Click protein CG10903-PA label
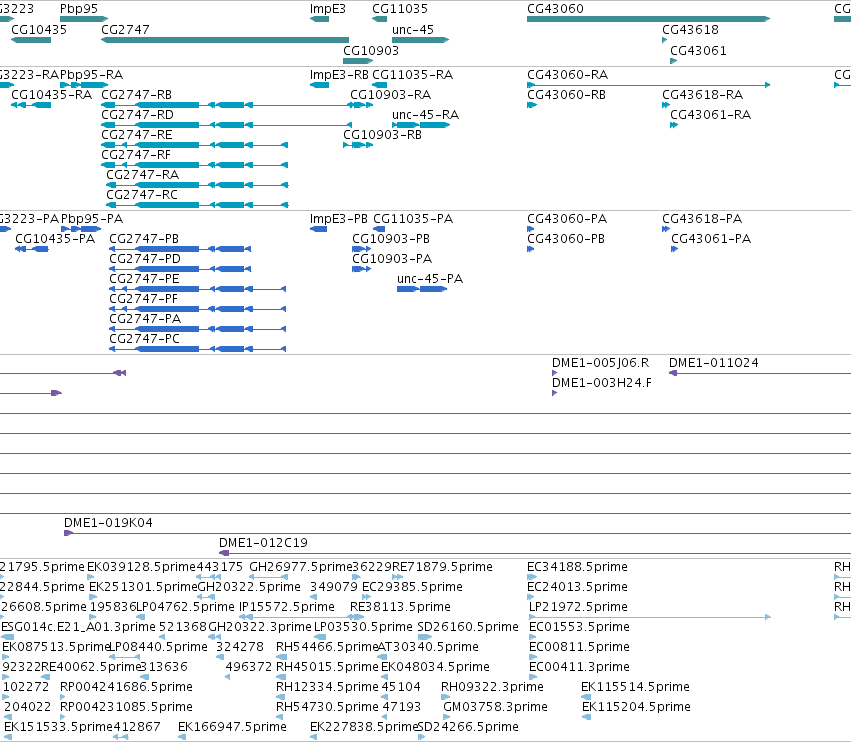Image resolution: width=851 pixels, height=742 pixels. coord(392,259)
